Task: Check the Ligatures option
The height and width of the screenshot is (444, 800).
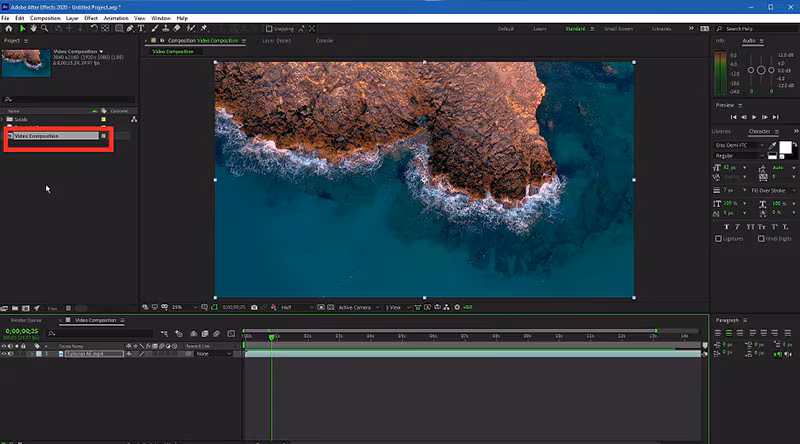Action: (x=719, y=239)
